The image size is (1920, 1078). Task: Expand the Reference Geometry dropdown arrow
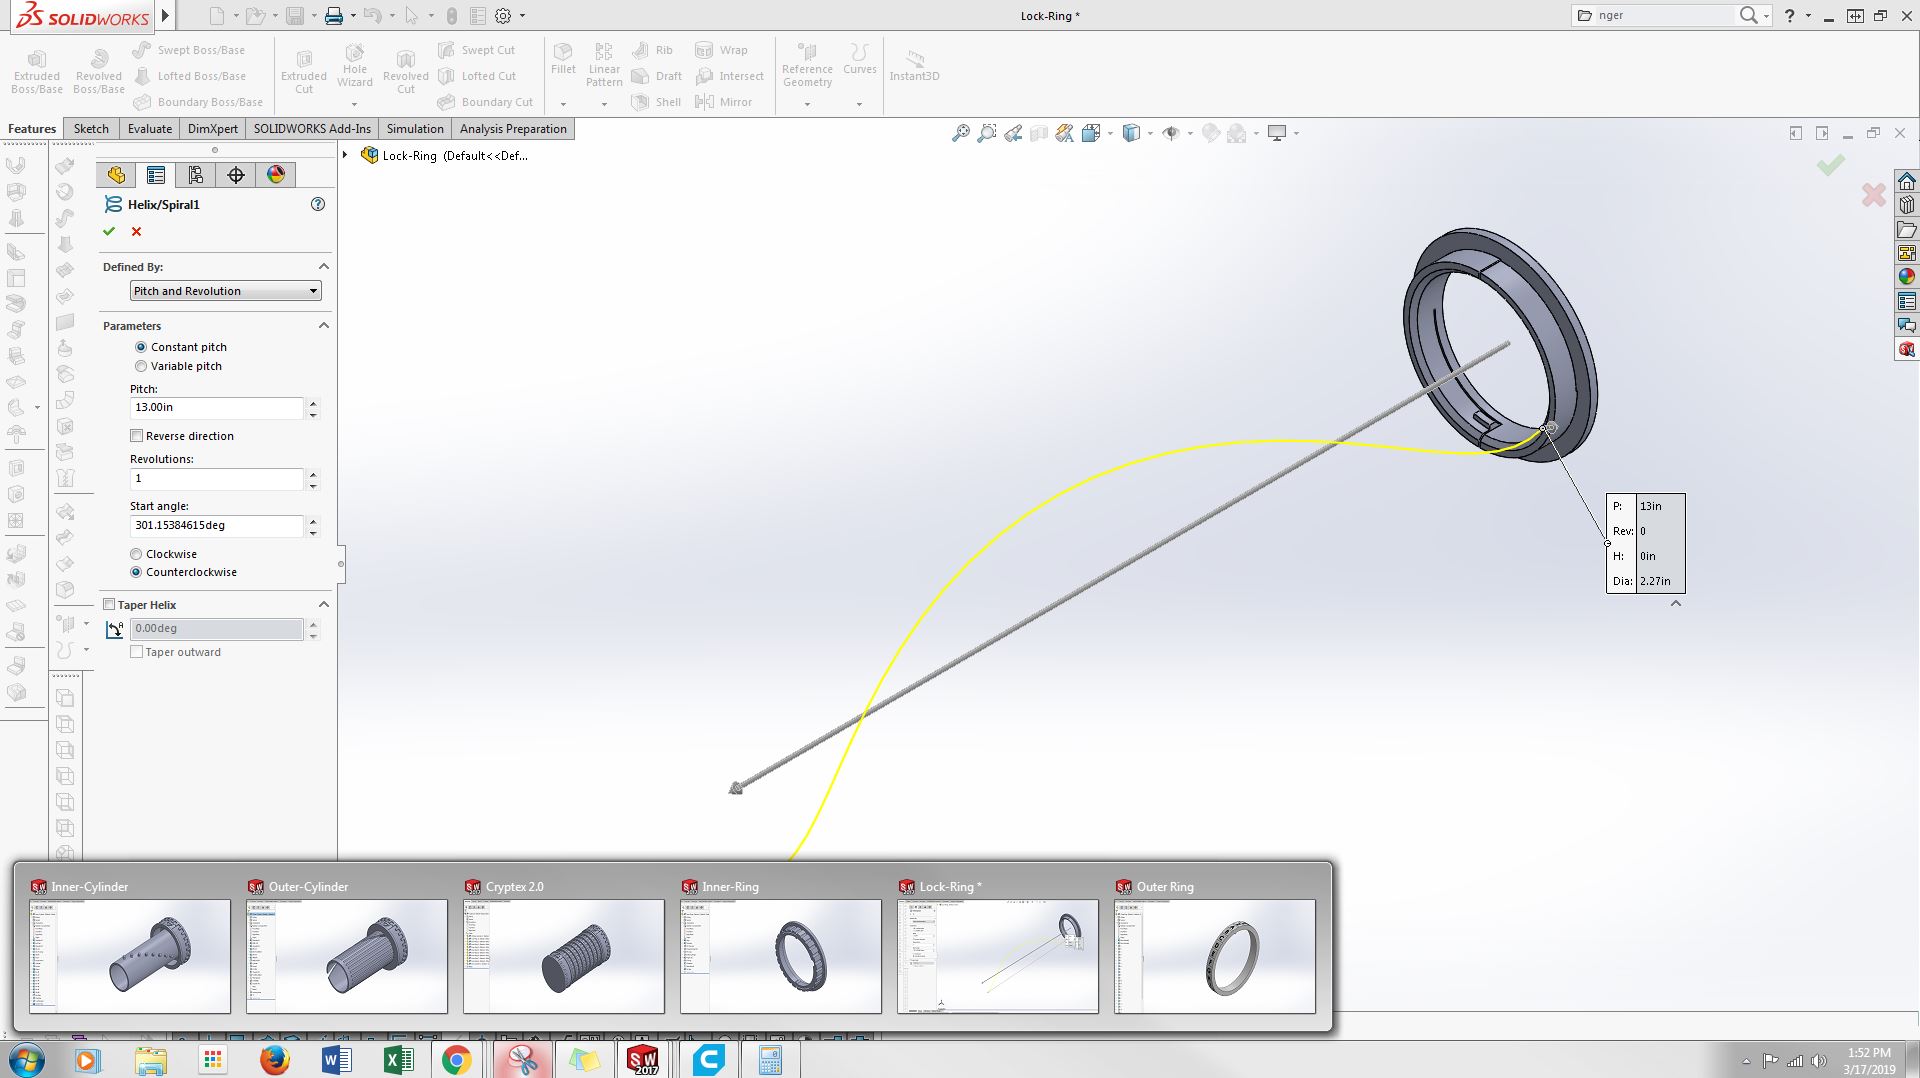pyautogui.click(x=807, y=104)
